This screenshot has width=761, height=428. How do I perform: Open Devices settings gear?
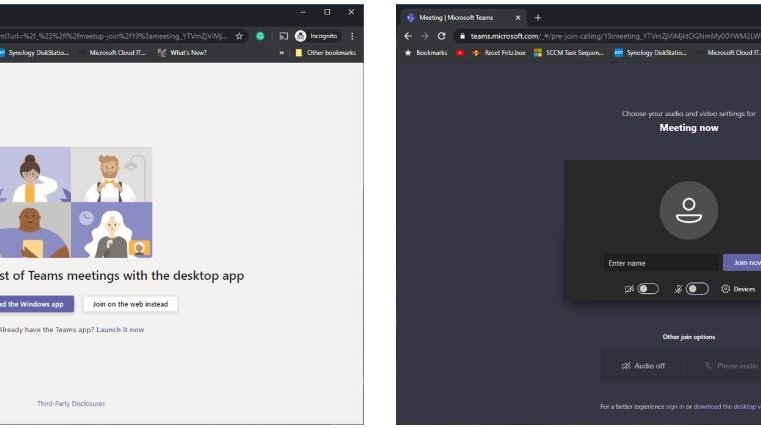738,289
